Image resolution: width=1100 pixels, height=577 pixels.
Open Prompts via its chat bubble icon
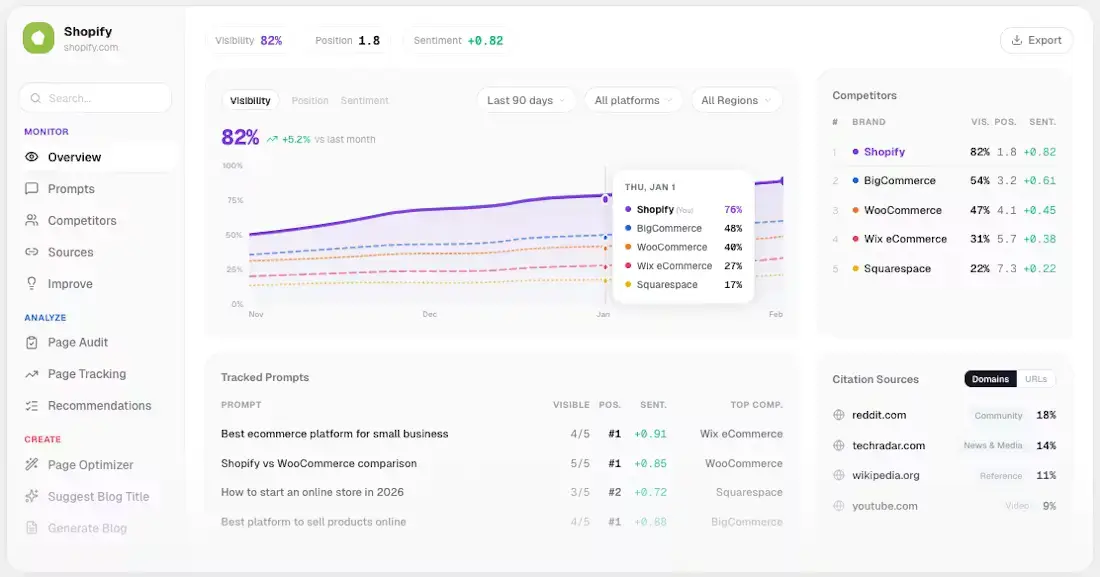pyautogui.click(x=32, y=189)
